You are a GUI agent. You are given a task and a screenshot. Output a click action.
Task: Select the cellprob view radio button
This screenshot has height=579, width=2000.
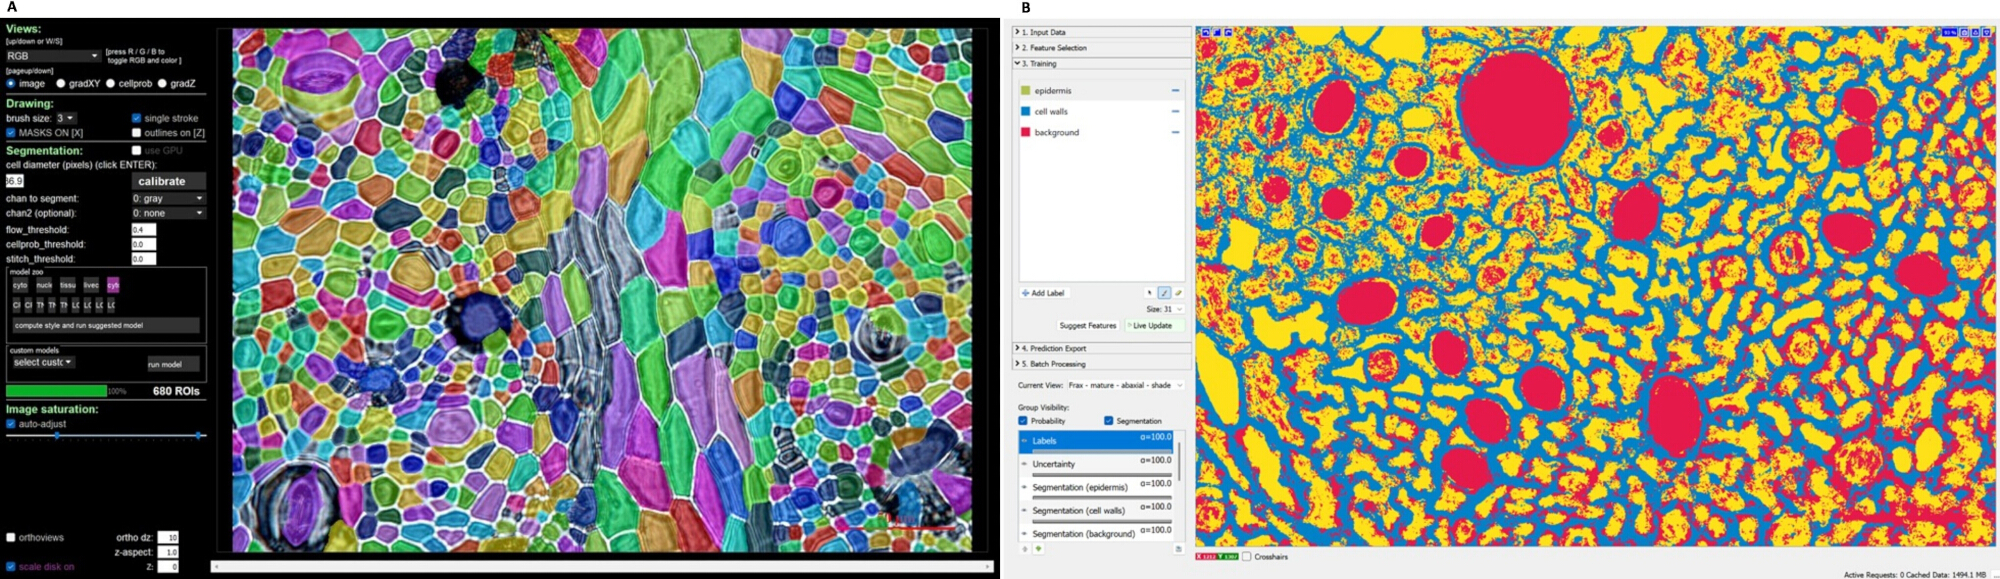[111, 84]
